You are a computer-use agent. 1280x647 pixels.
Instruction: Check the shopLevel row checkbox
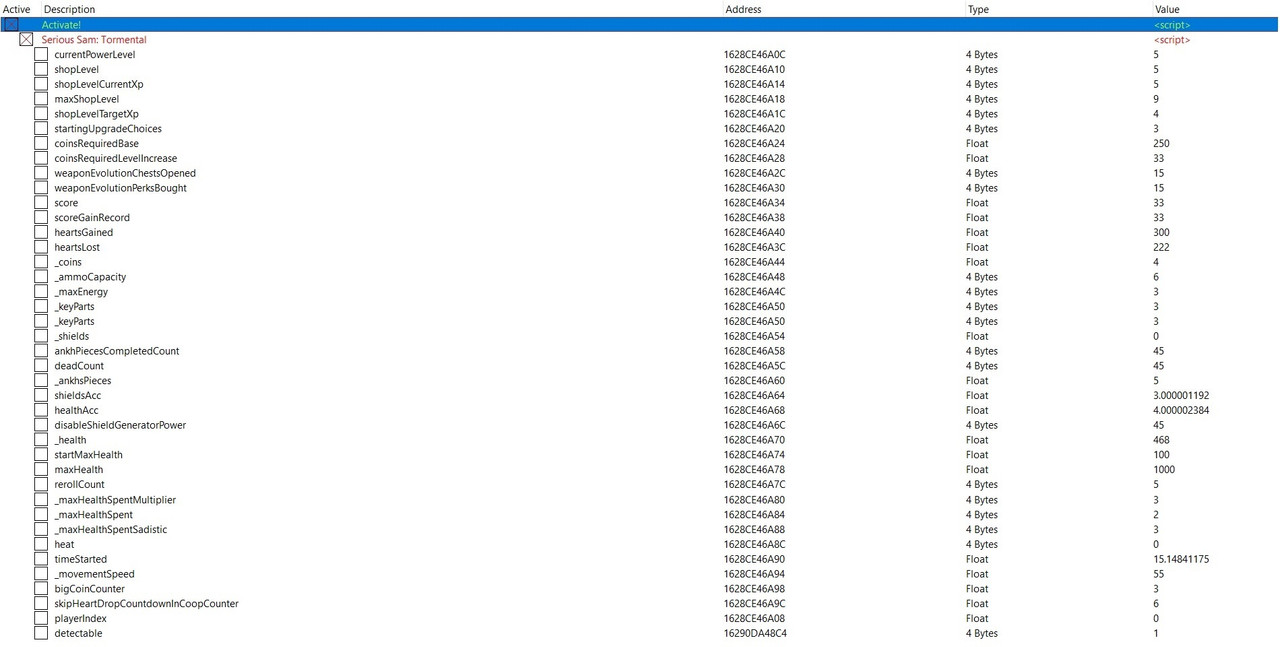point(41,69)
